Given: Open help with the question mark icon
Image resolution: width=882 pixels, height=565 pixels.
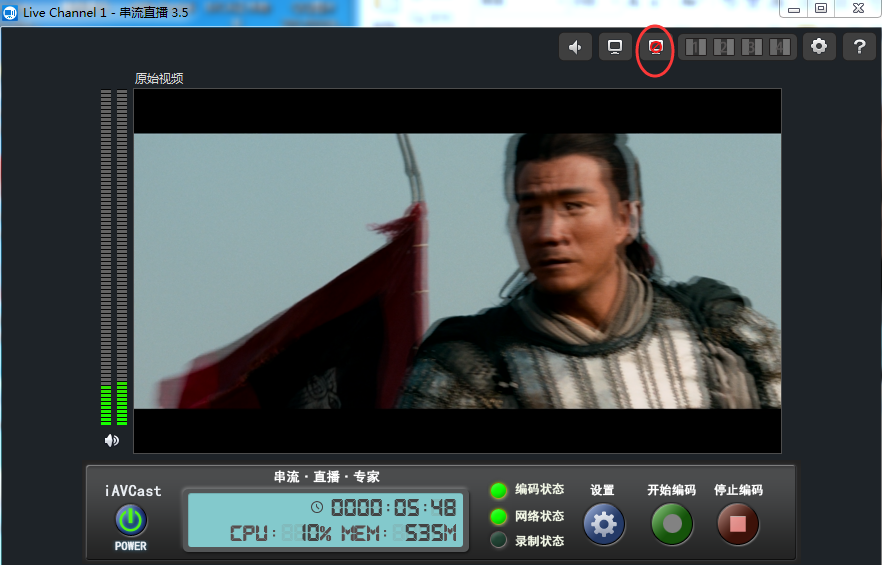Looking at the screenshot, I should point(859,47).
